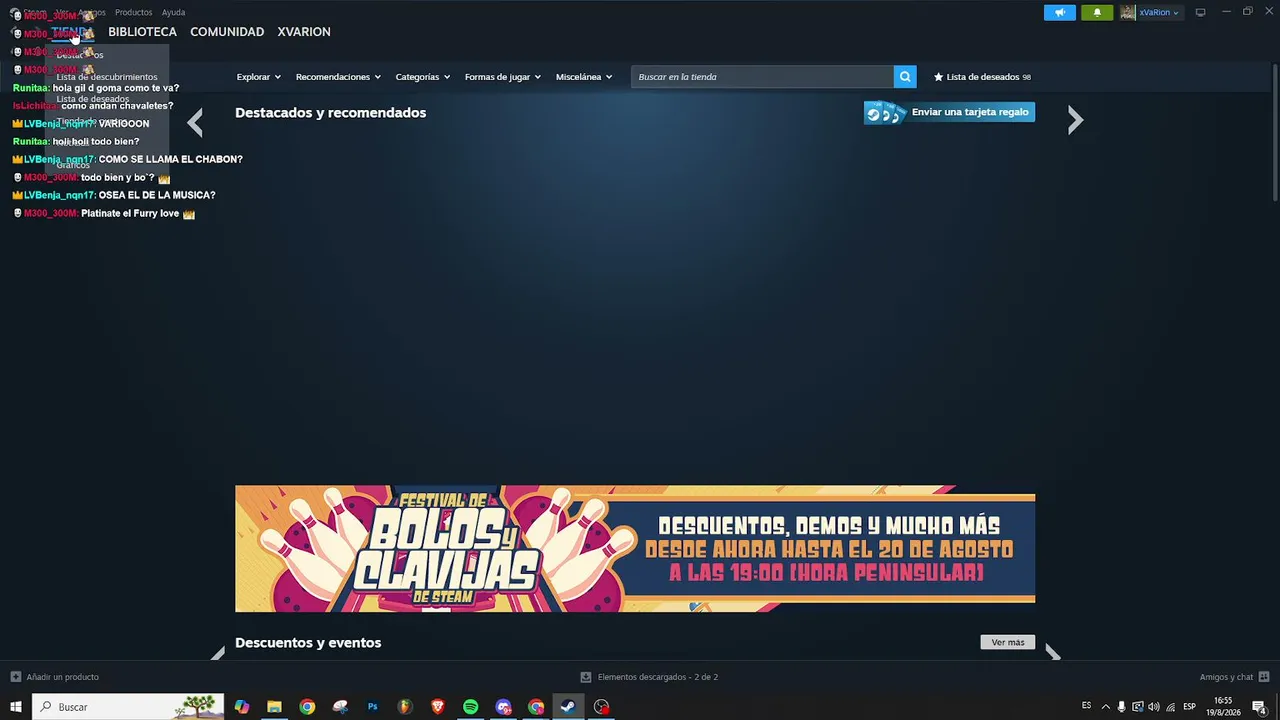This screenshot has height=720, width=1280.
Task: Switch to the BIBLIOTECA tab
Action: point(142,32)
